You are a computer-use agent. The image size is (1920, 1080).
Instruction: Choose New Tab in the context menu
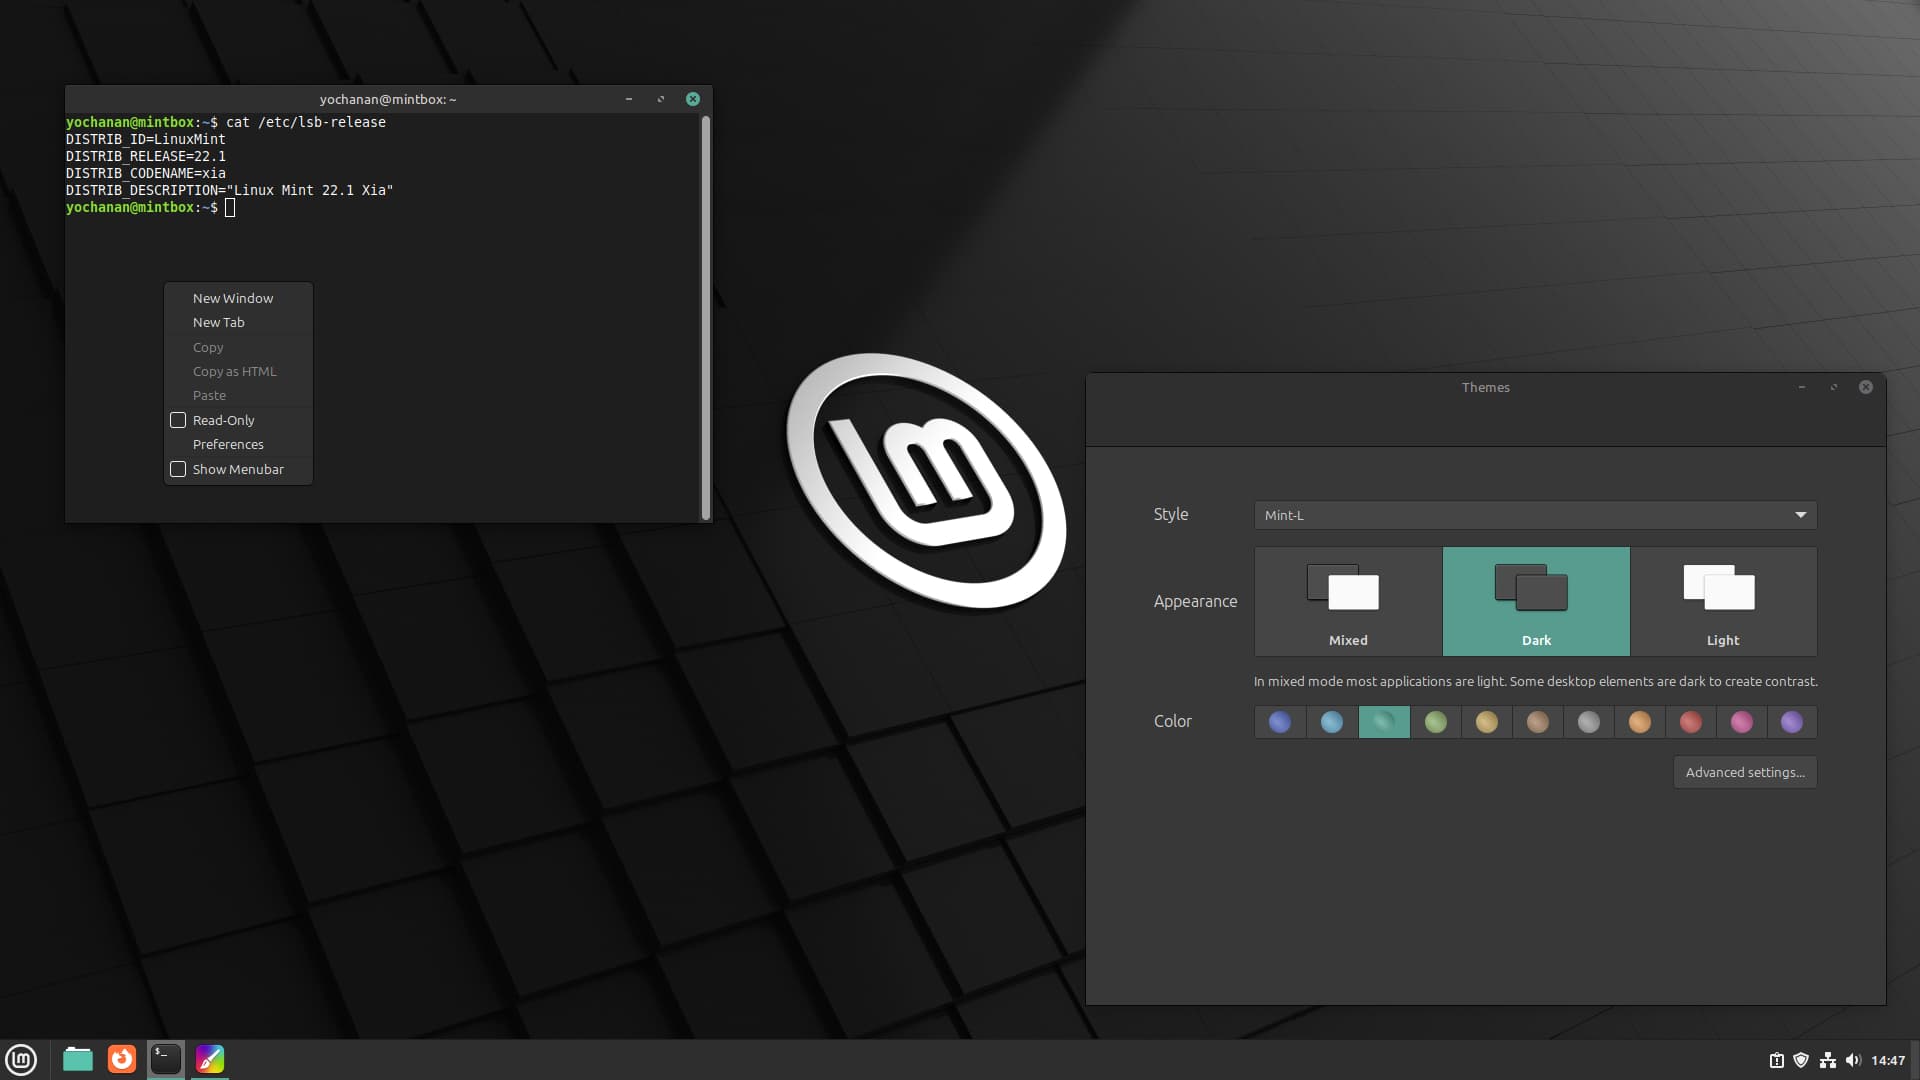click(x=239, y=322)
